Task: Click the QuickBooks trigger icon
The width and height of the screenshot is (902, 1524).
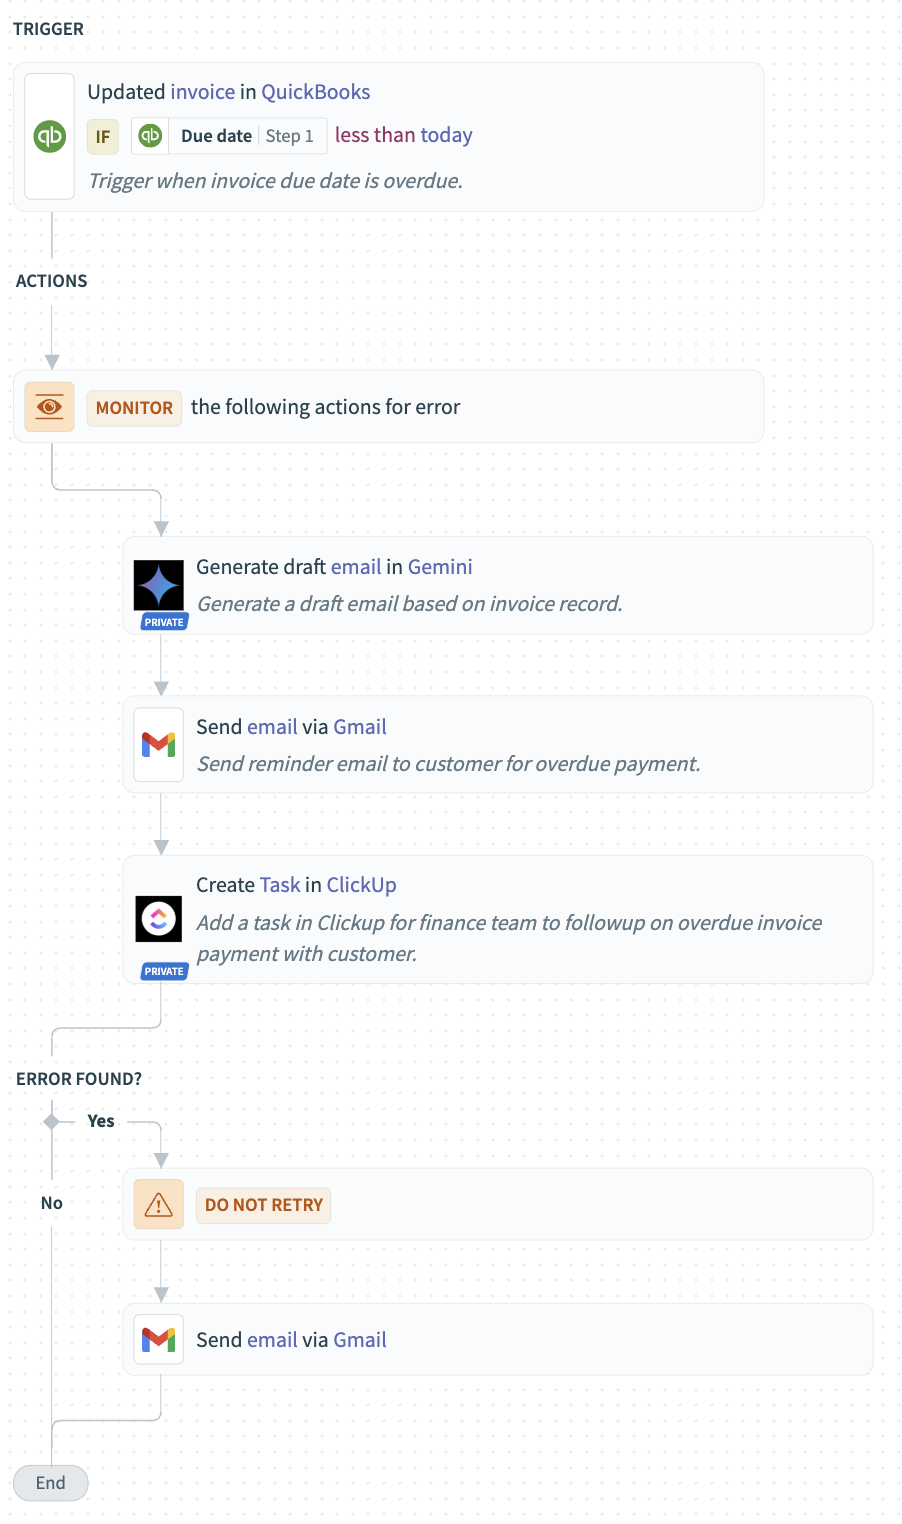Action: [x=49, y=136]
